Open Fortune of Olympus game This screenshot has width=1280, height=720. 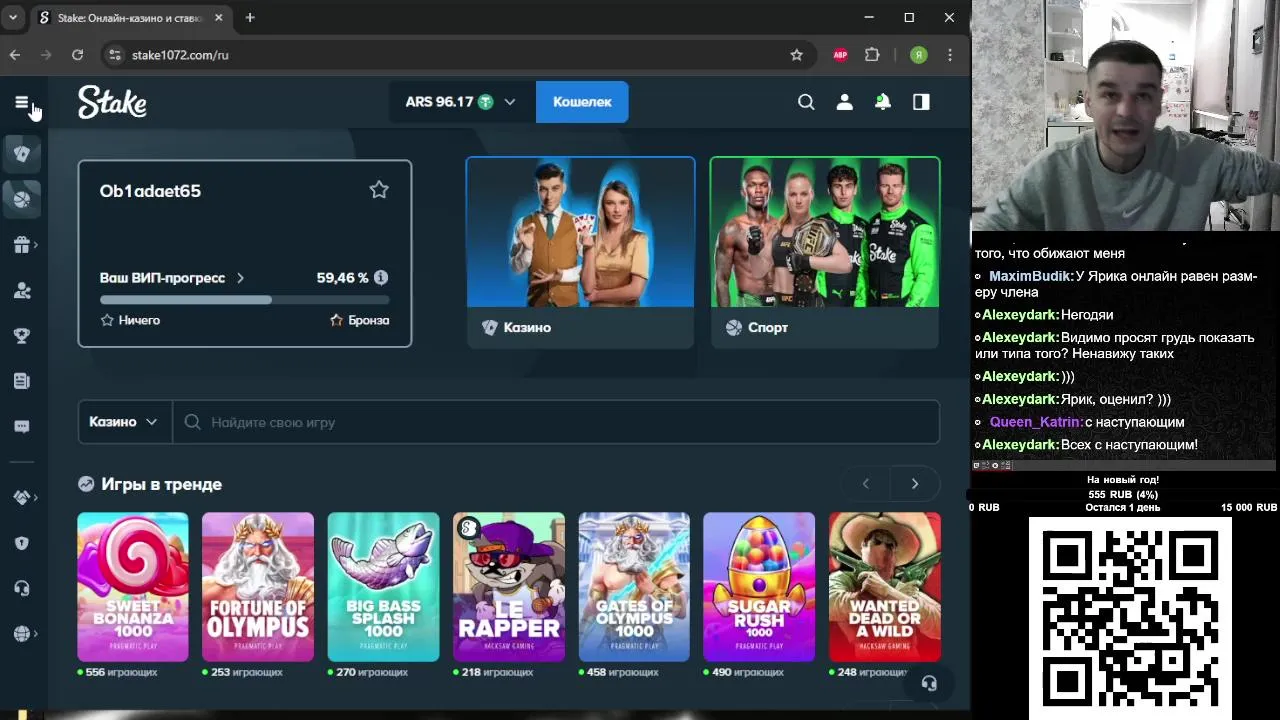258,587
